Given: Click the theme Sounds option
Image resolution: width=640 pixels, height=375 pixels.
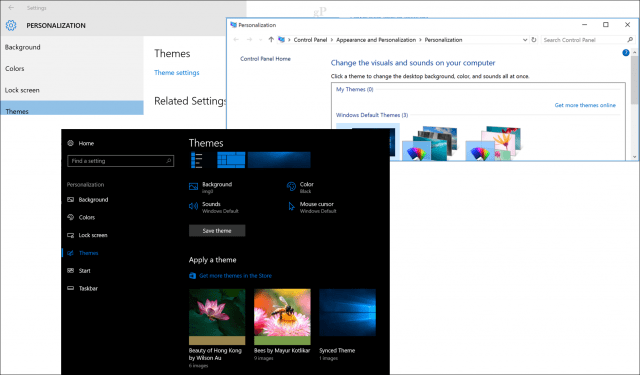Looking at the screenshot, I should [213, 207].
